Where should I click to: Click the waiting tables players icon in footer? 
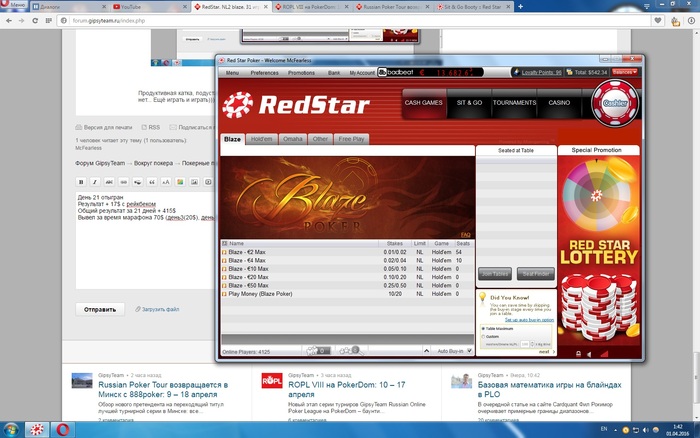point(318,351)
